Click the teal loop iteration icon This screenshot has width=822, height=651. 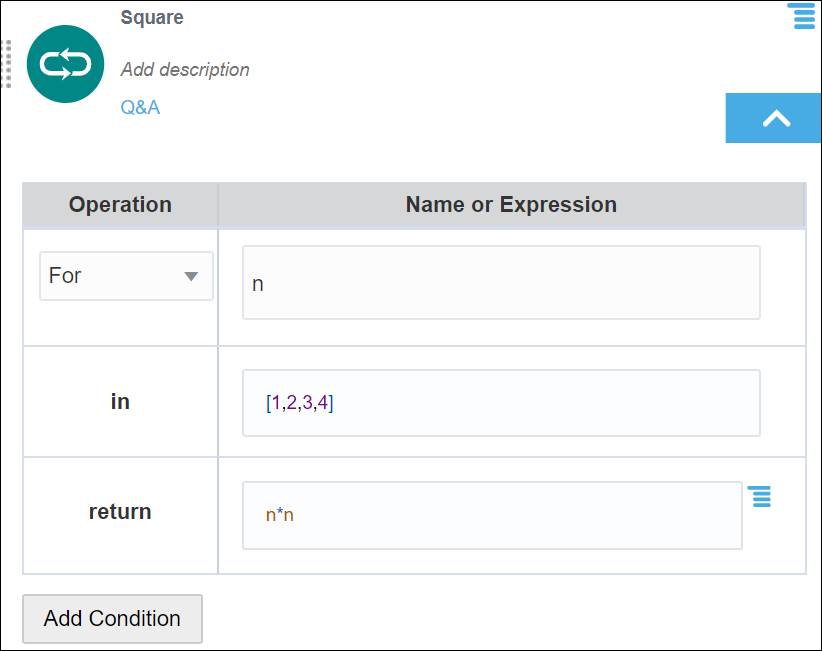(x=65, y=65)
